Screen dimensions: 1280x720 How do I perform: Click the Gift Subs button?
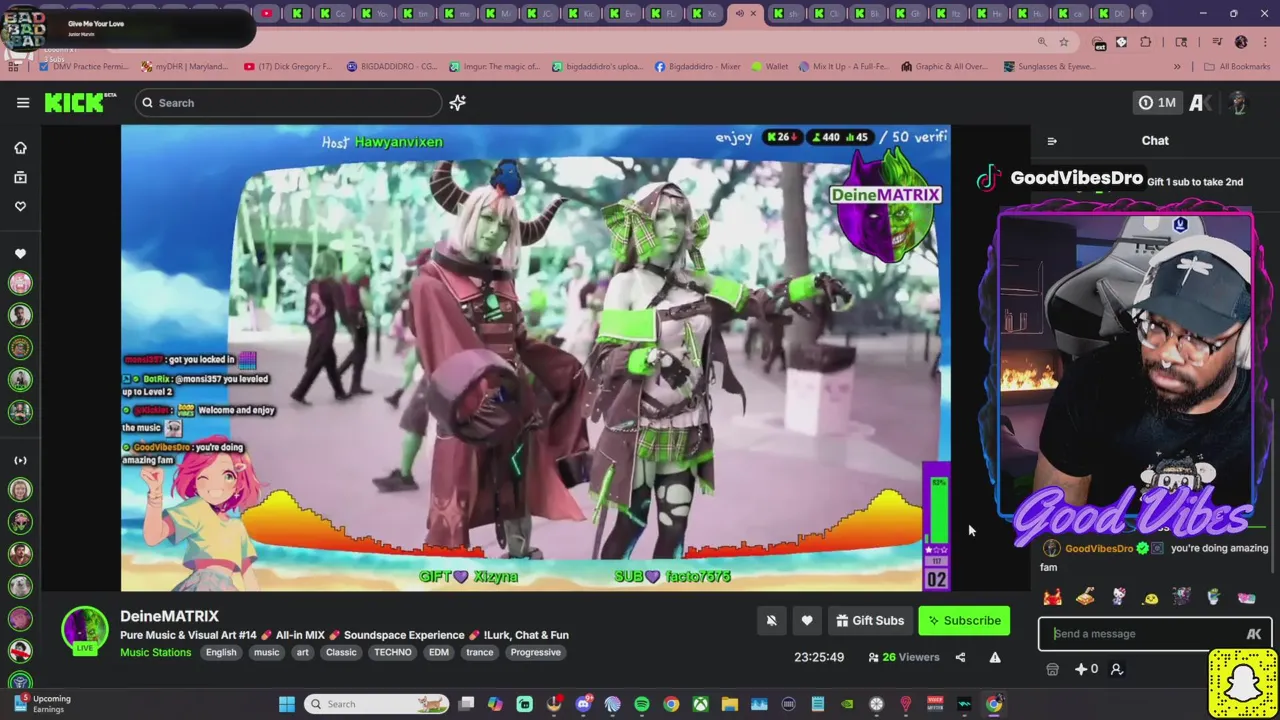click(x=870, y=621)
